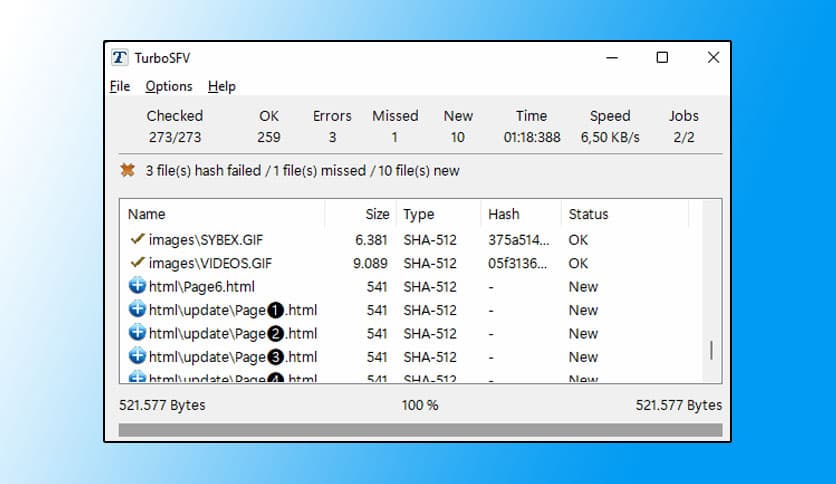Click New status of Page6.html row

tap(583, 287)
